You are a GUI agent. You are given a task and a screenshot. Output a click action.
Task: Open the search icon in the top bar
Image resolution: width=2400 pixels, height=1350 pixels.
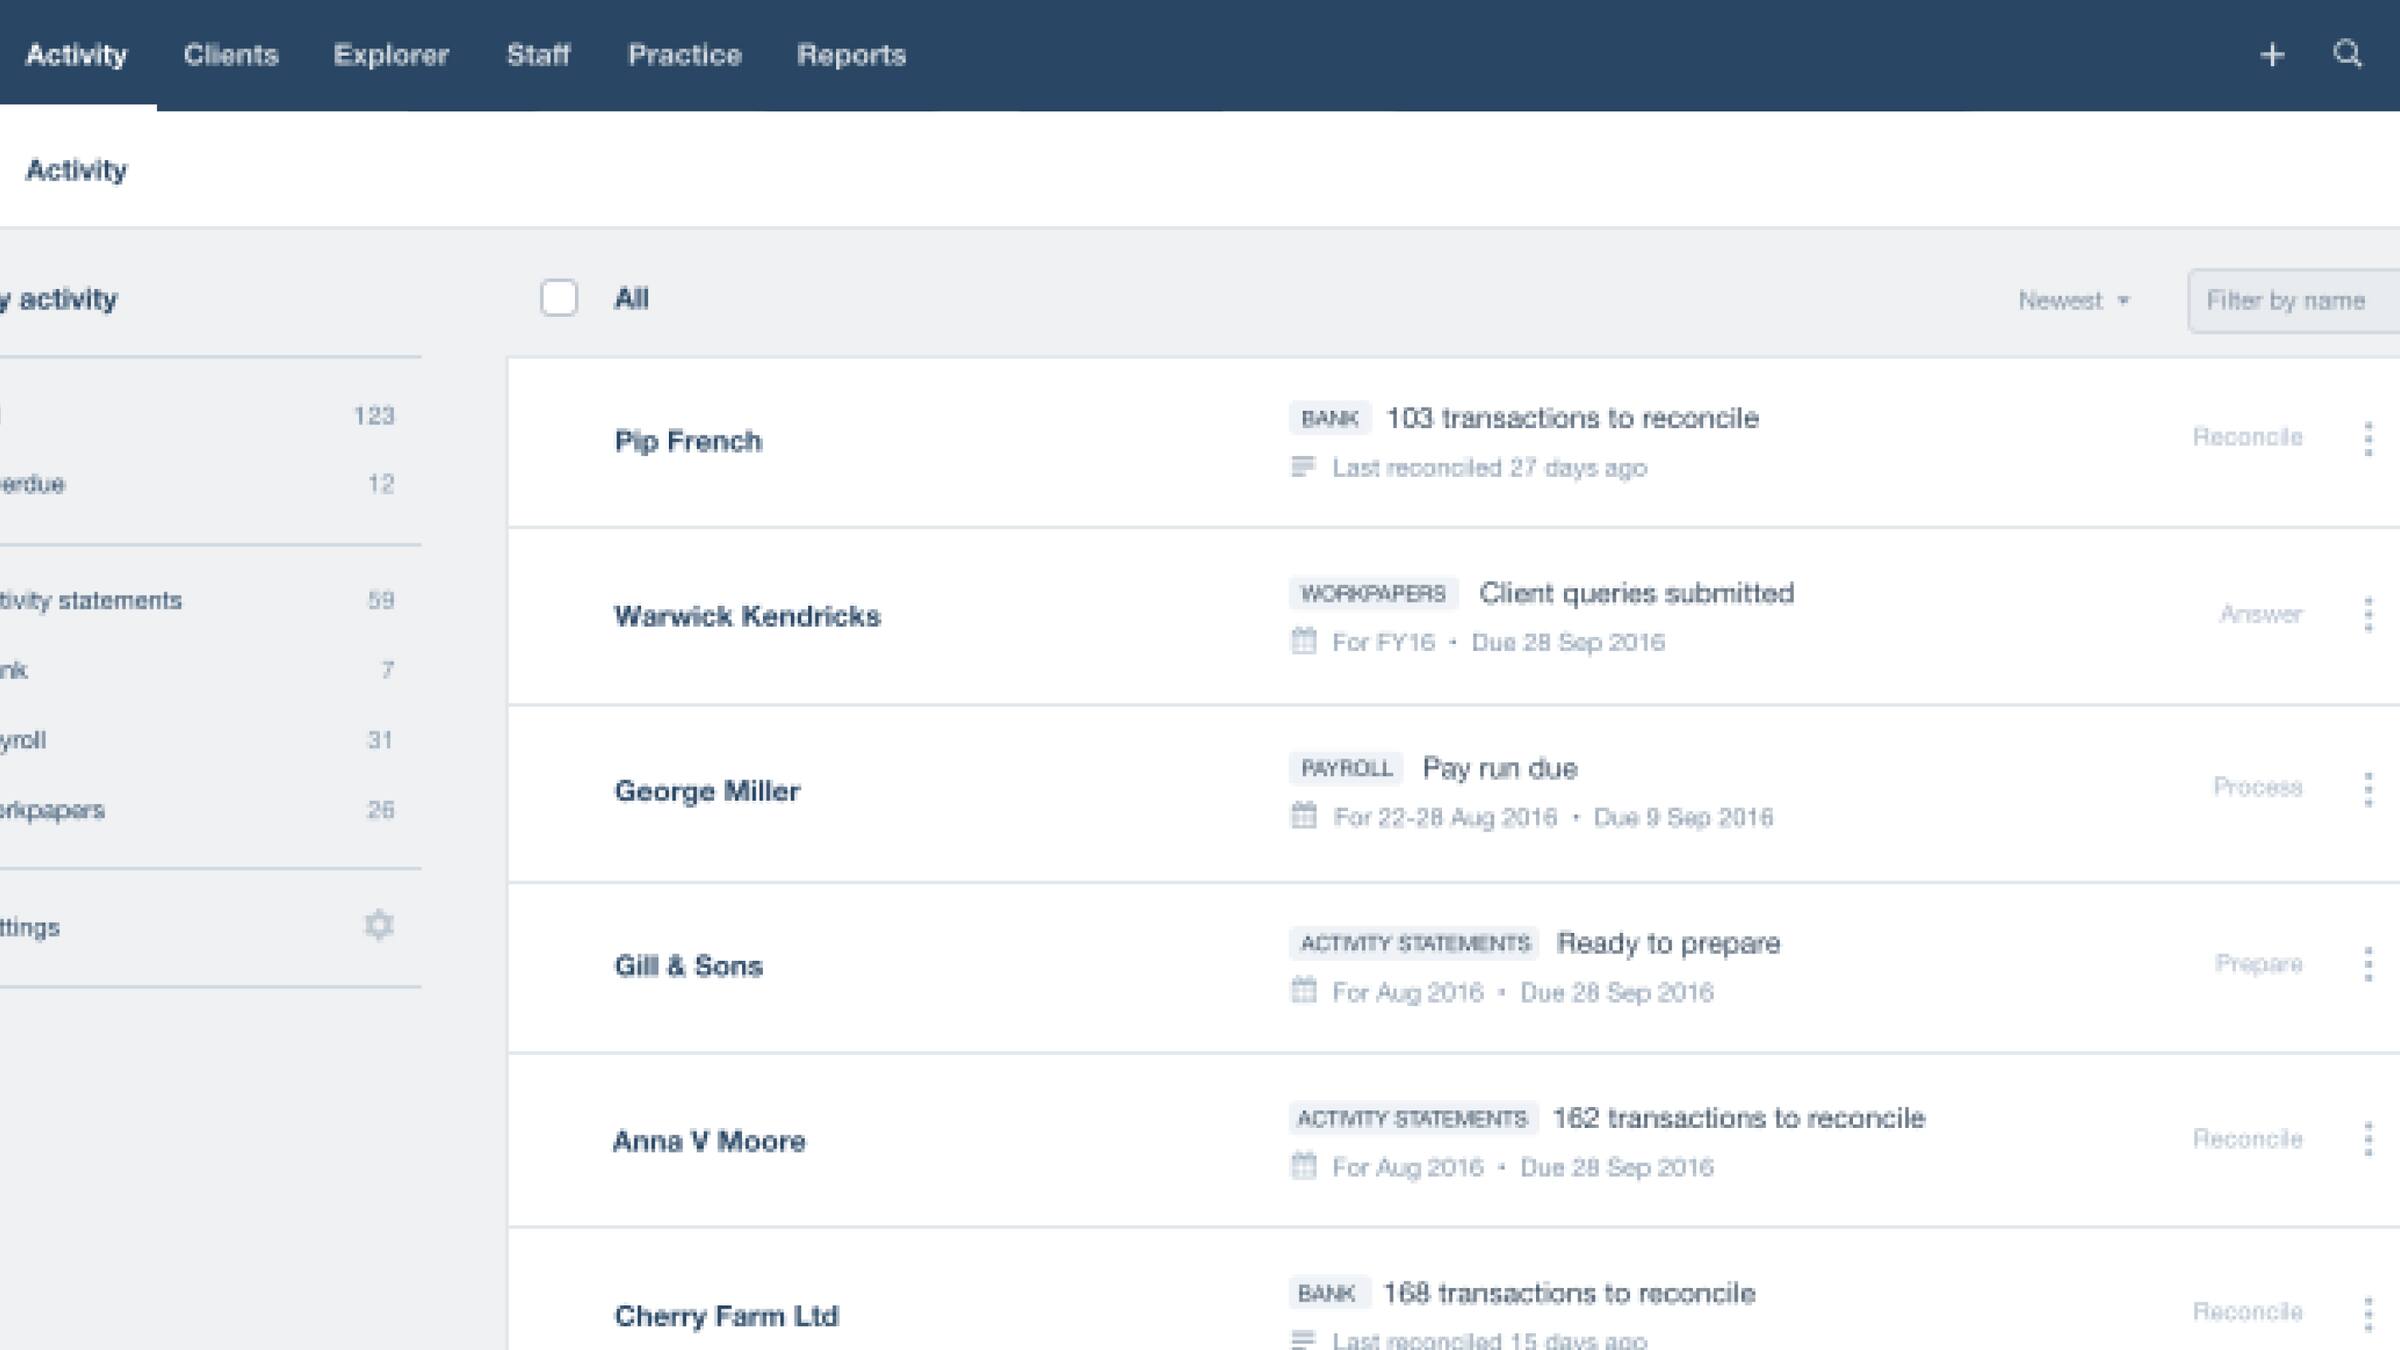2349,55
